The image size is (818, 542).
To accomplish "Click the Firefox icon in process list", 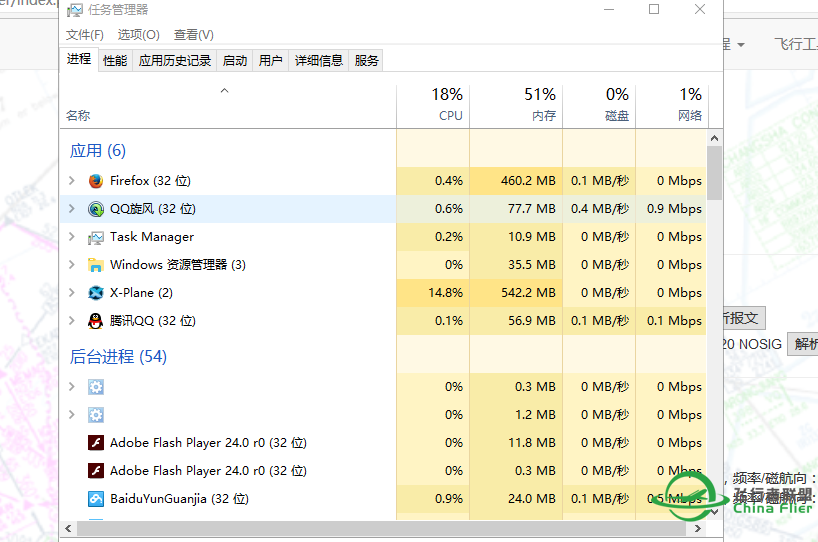I will (96, 181).
